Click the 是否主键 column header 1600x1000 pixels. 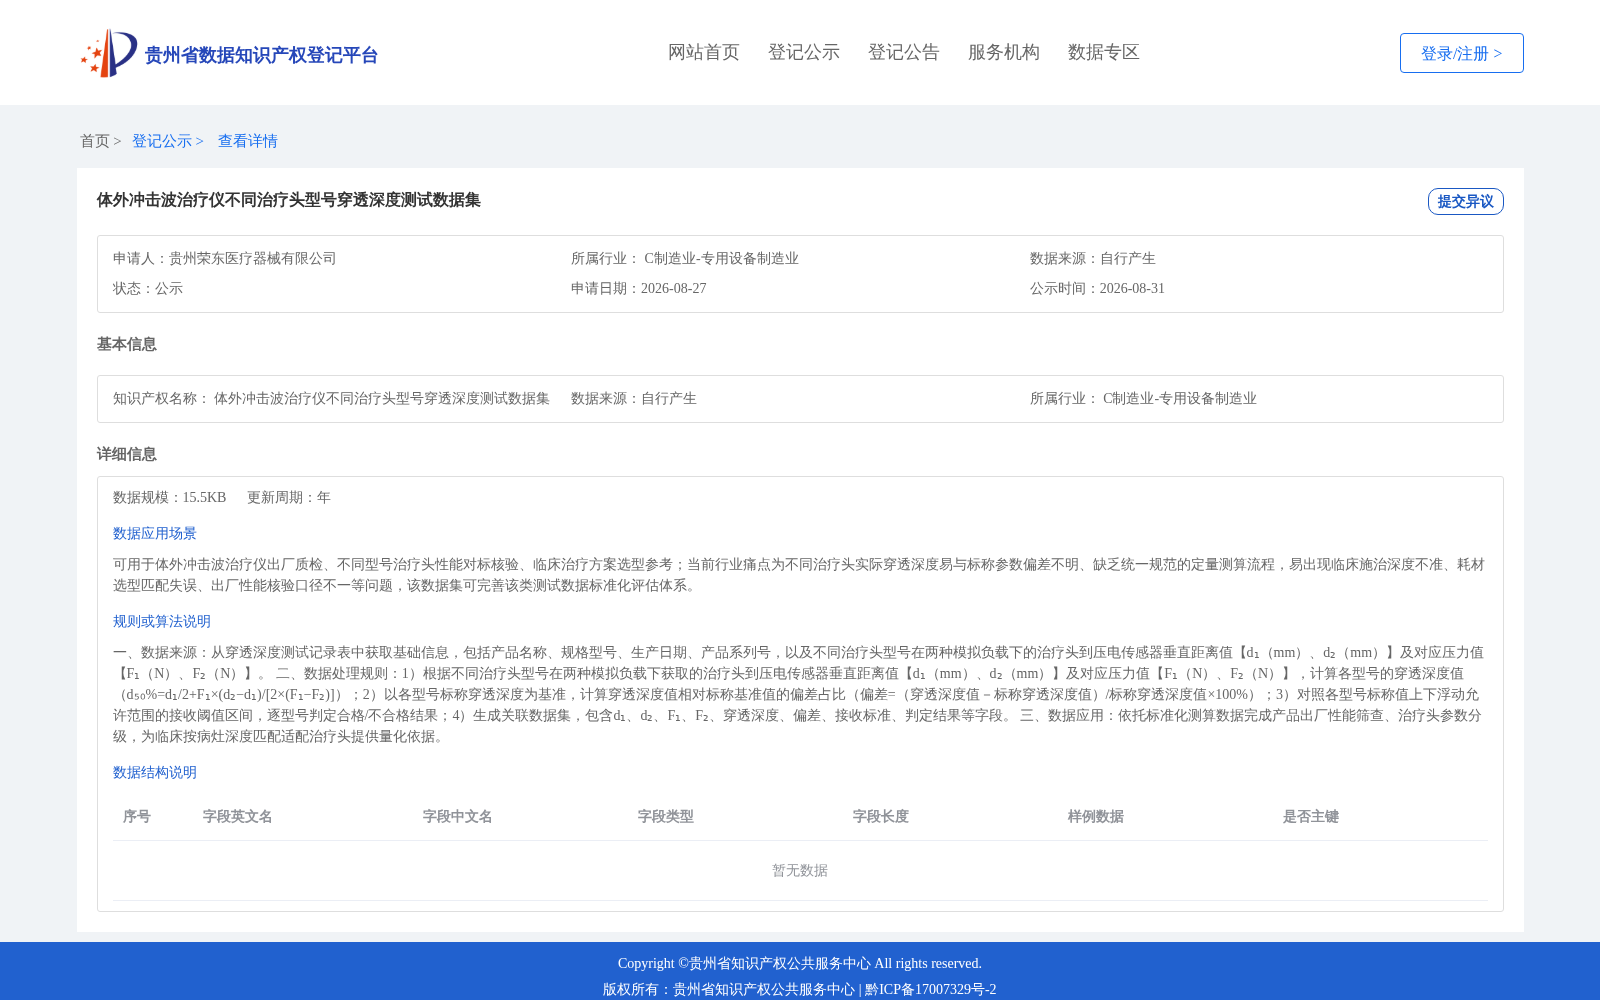tap(1311, 816)
